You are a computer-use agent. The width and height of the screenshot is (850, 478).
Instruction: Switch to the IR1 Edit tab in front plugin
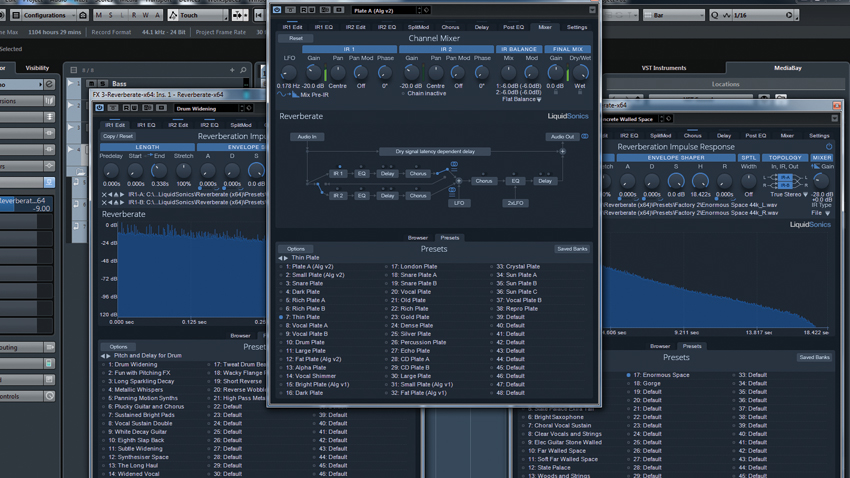tap(292, 27)
